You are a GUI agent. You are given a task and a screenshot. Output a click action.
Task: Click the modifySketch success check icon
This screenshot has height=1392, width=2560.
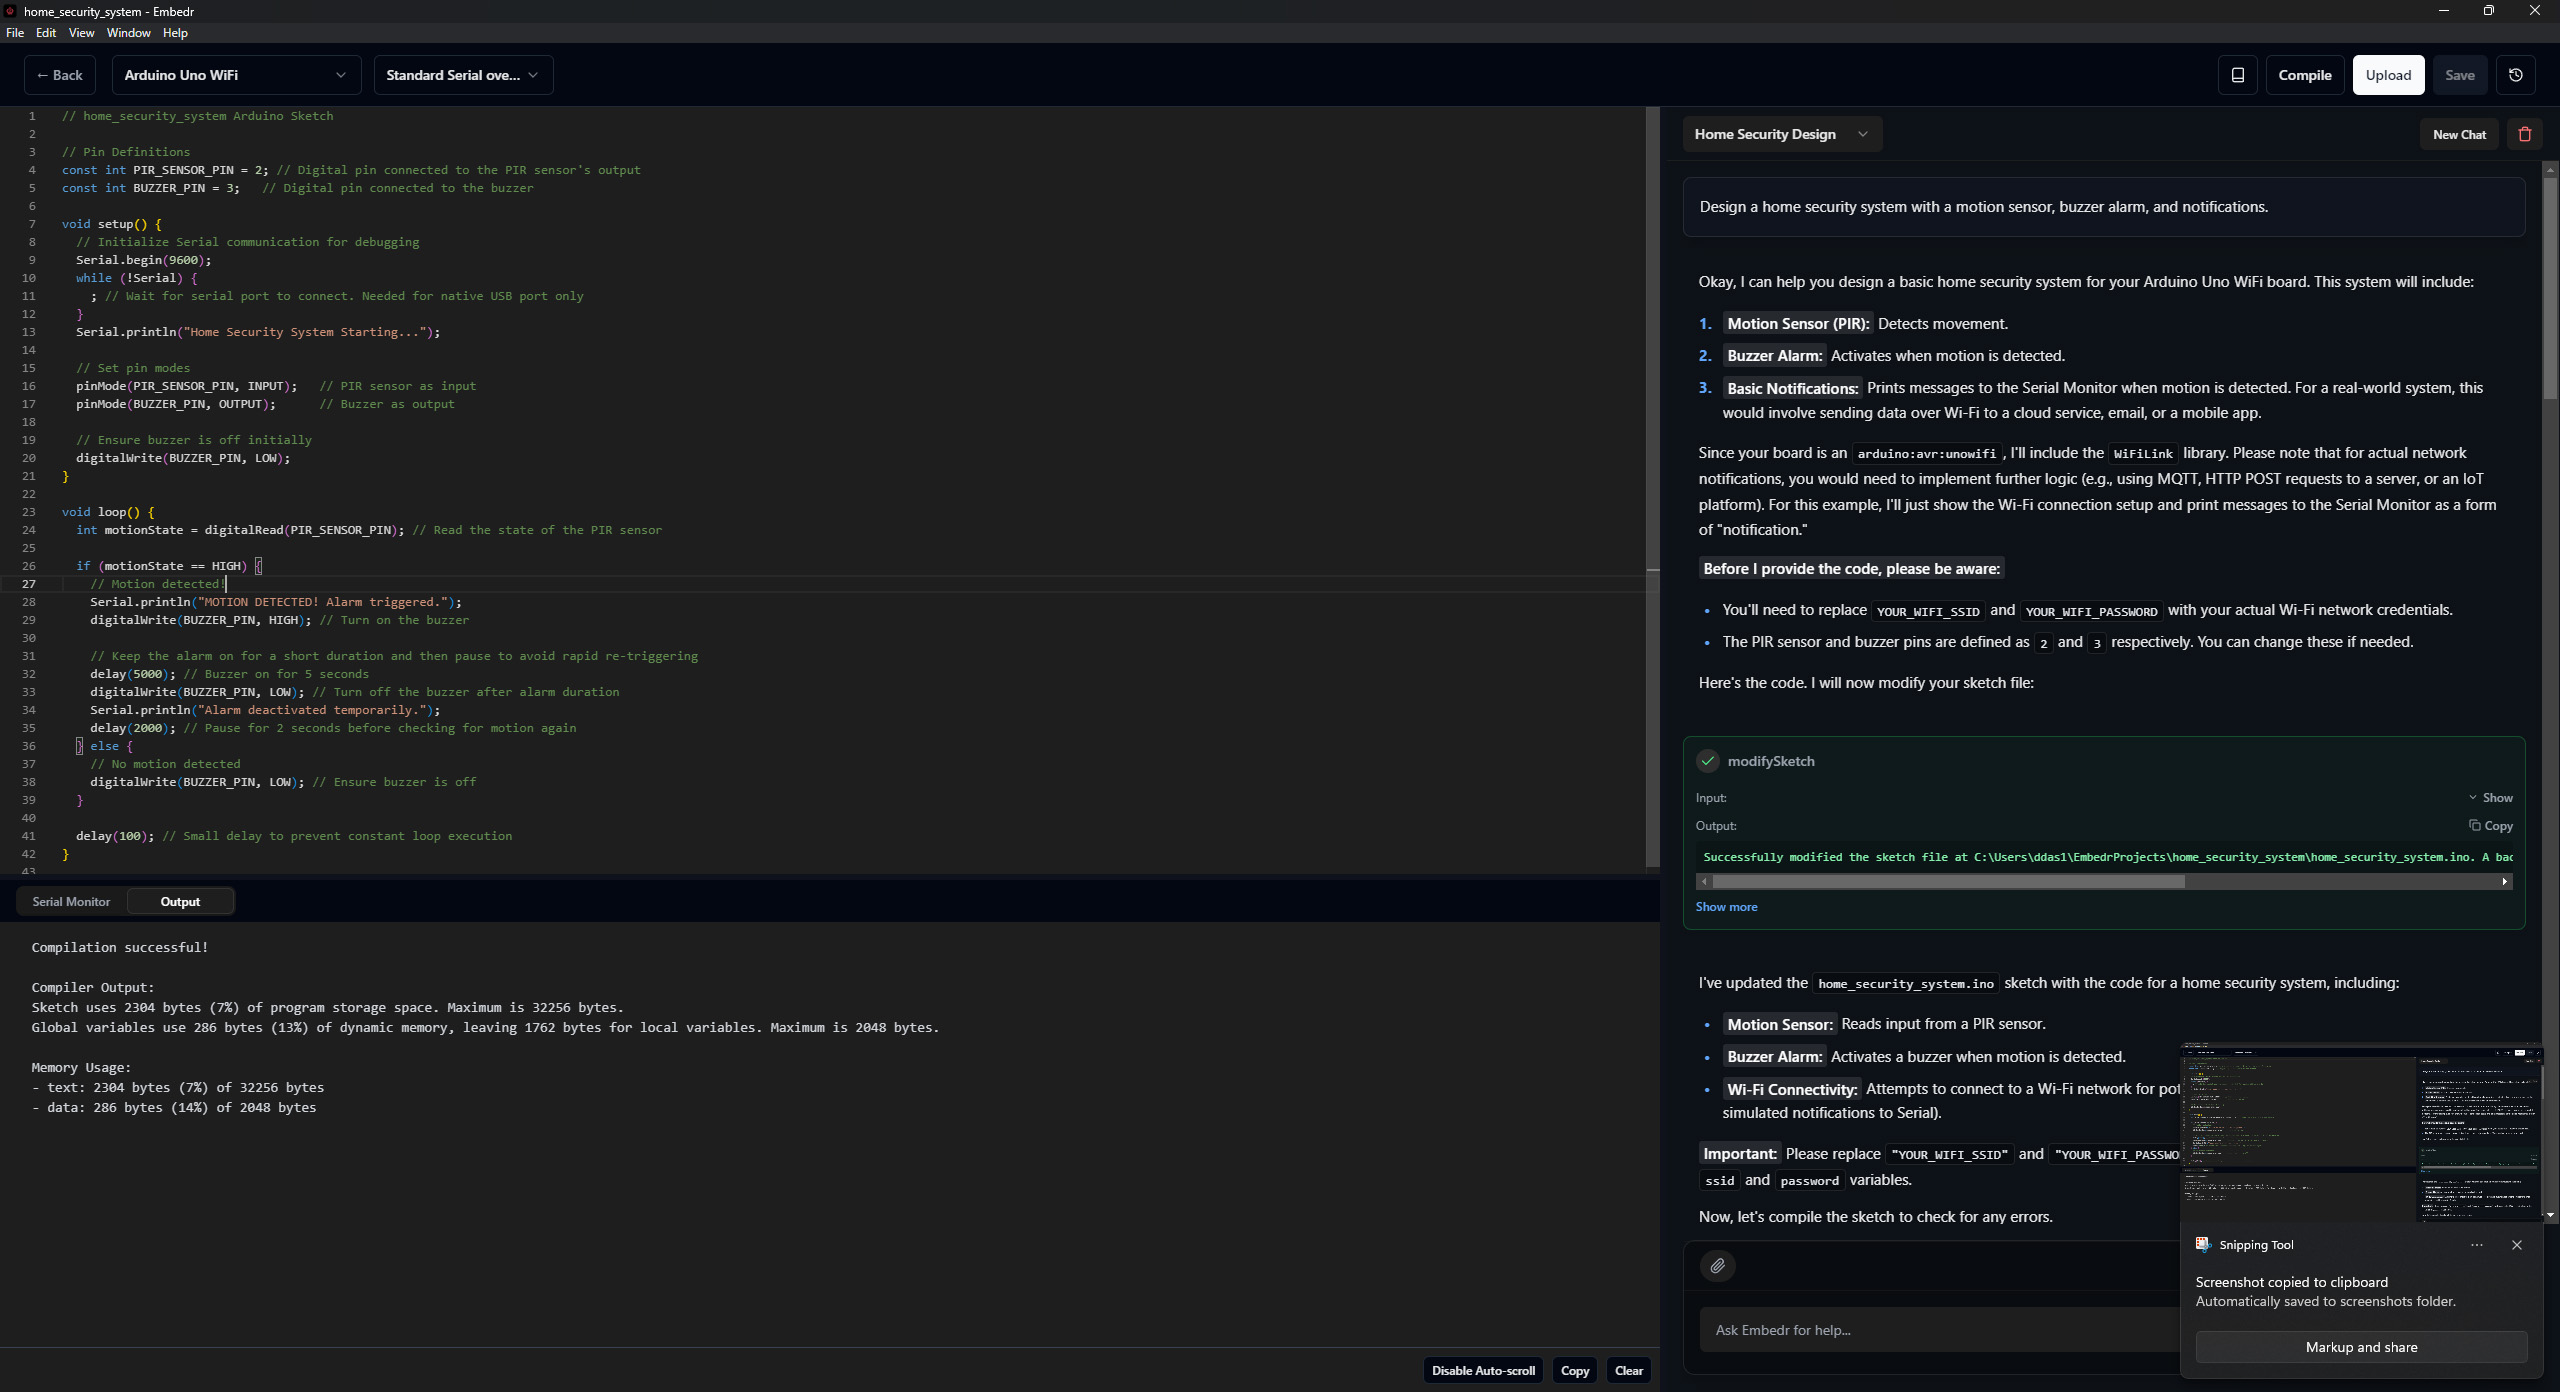click(1708, 761)
